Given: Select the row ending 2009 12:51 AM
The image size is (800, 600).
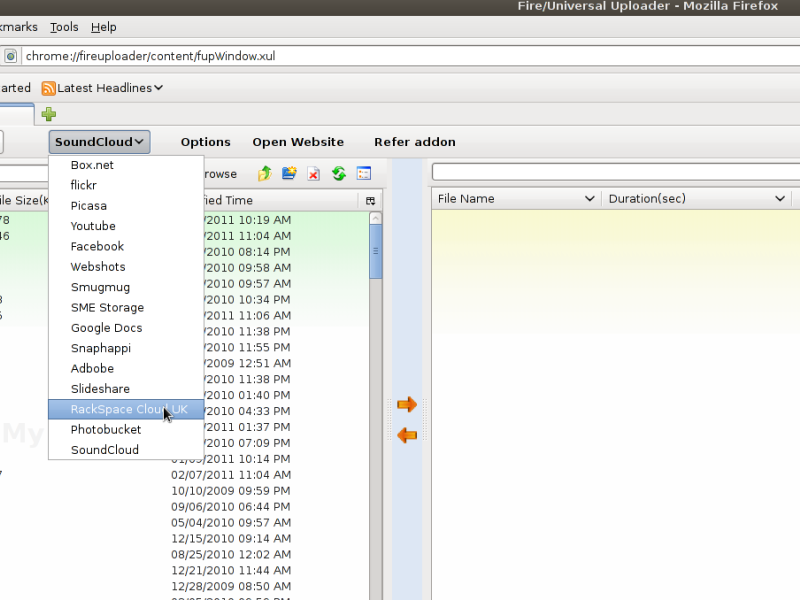Looking at the screenshot, I should pyautogui.click(x=248, y=363).
